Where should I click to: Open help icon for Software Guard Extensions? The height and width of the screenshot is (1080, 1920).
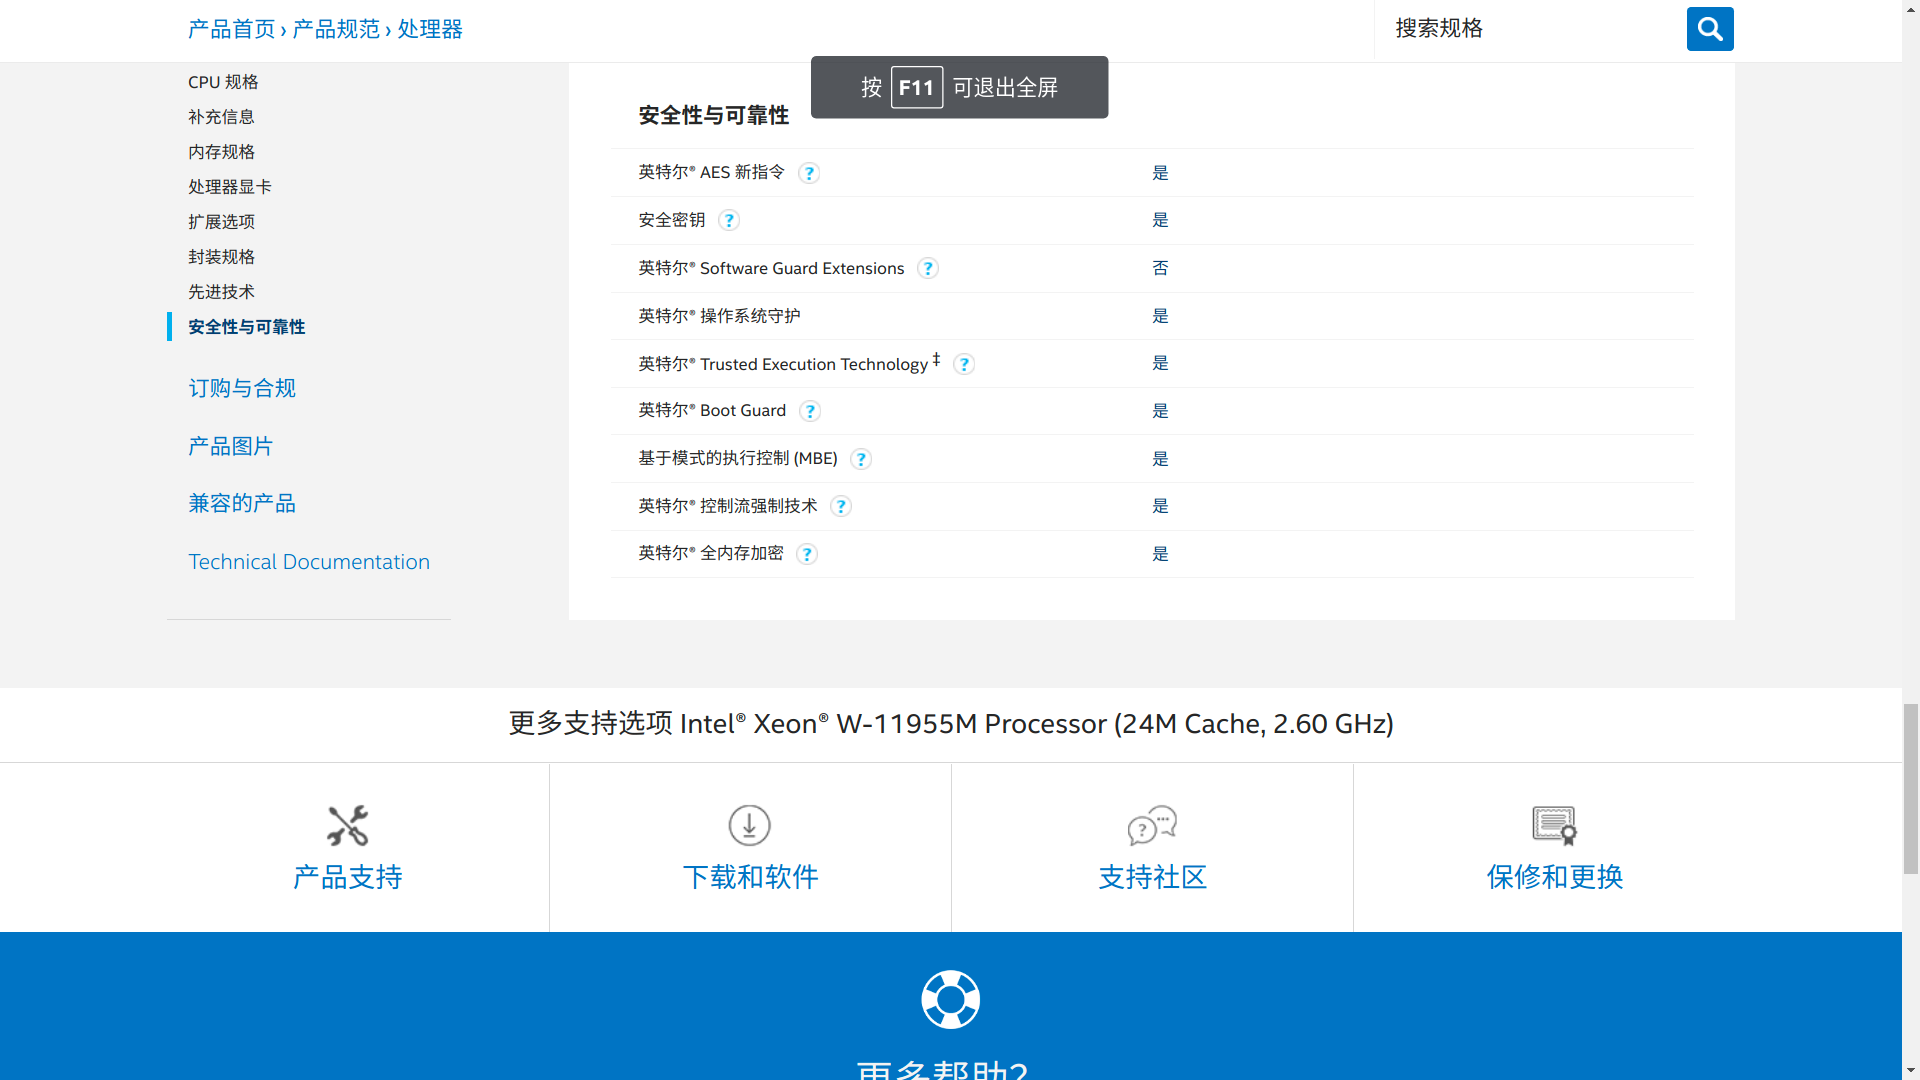click(928, 268)
